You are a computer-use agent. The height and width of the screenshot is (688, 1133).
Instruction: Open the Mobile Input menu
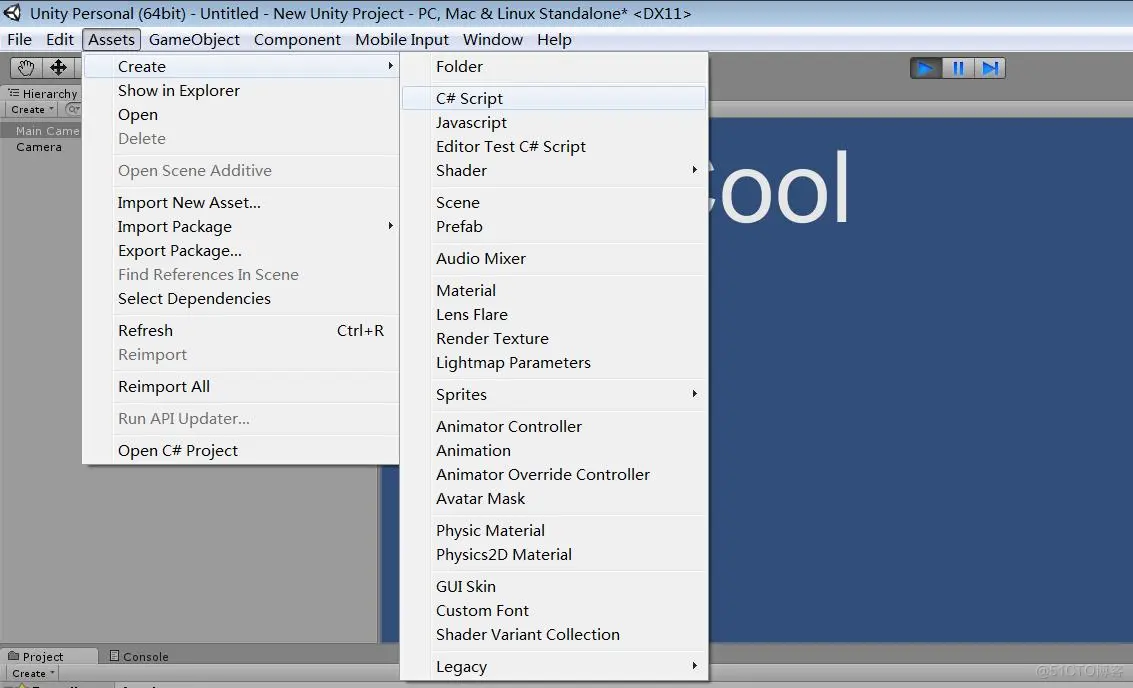(x=402, y=40)
